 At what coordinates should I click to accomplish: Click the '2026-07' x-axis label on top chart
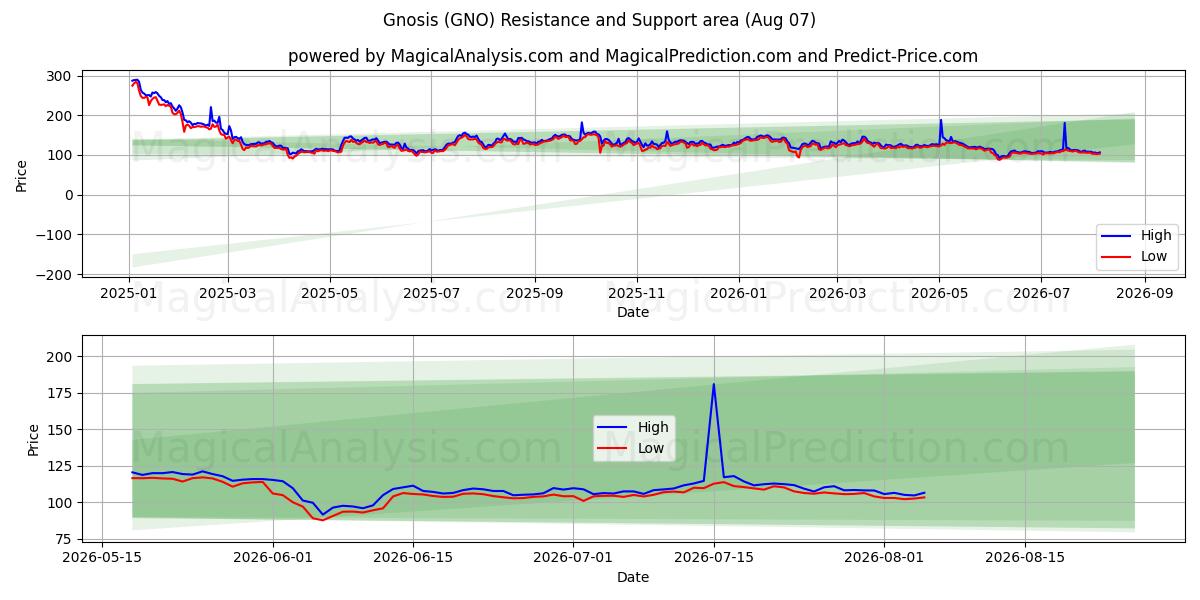click(x=1041, y=294)
